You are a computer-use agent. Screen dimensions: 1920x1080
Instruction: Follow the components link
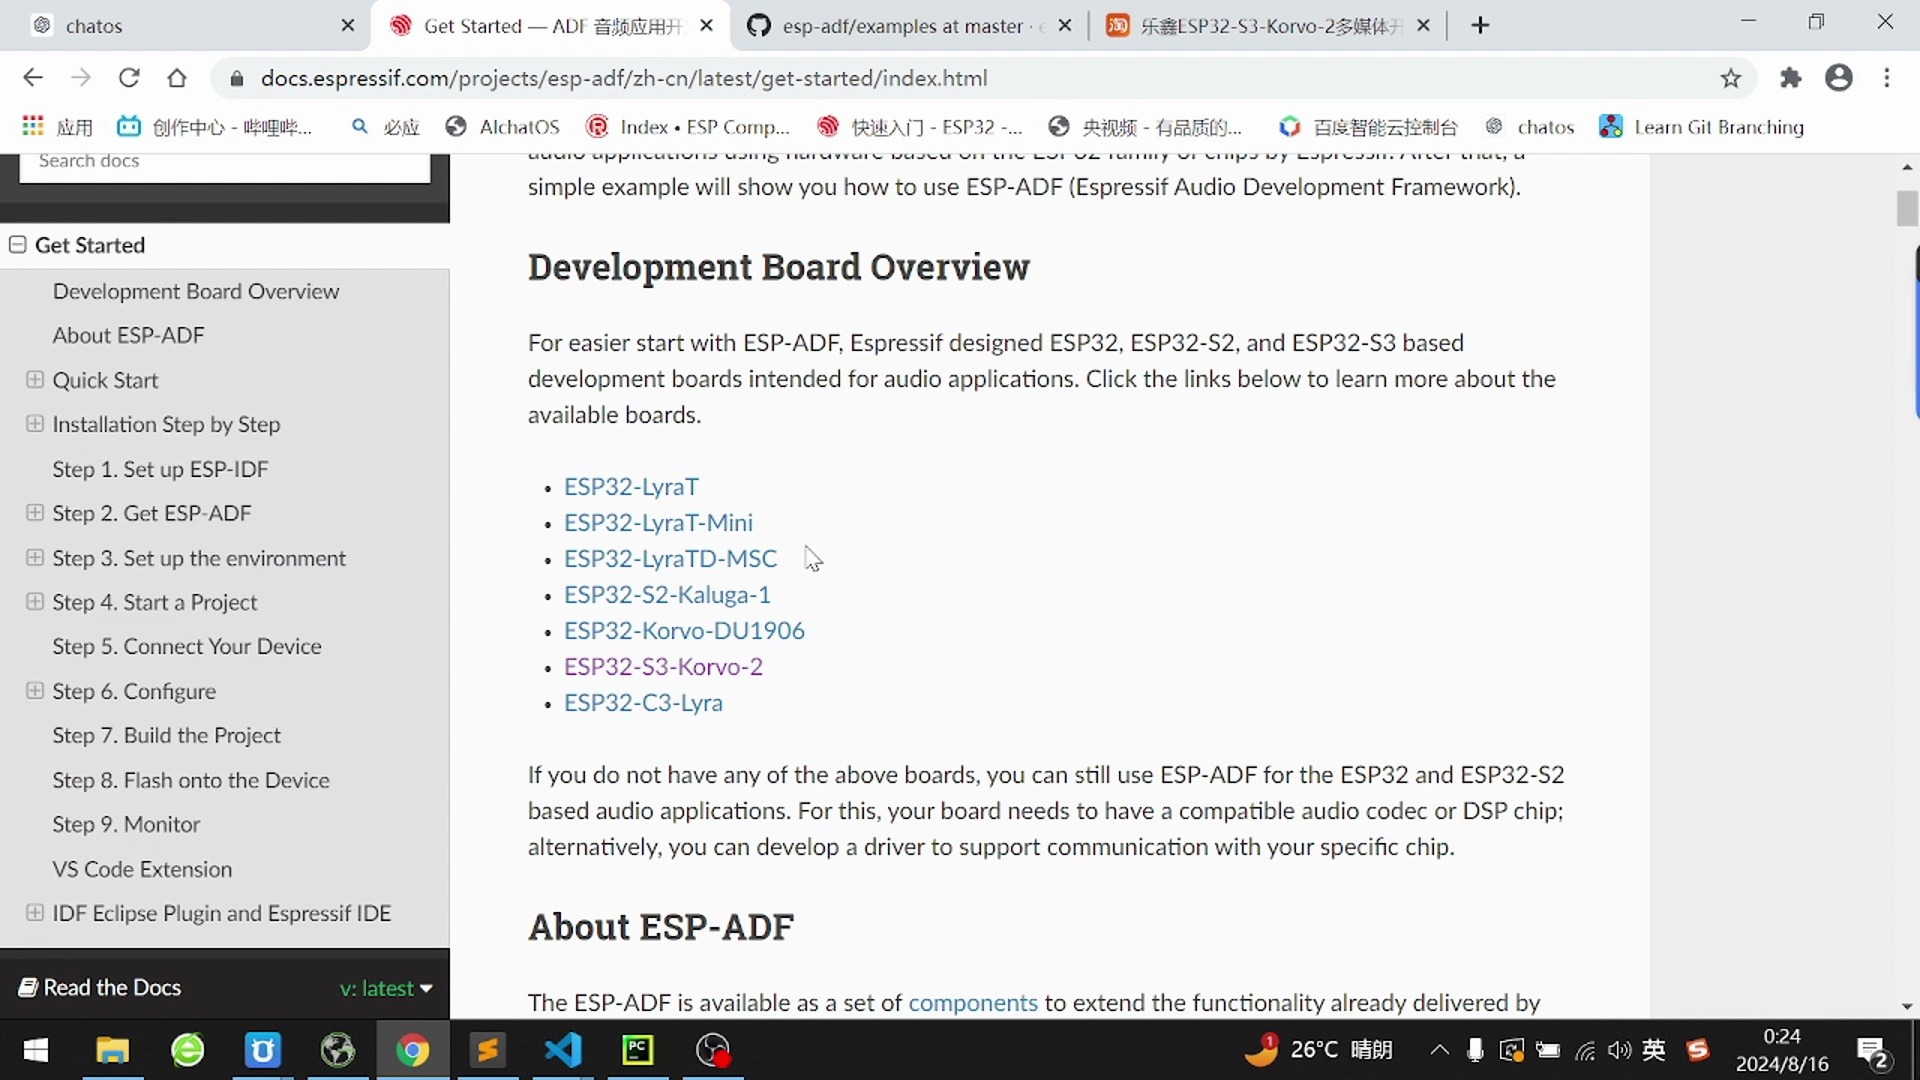(972, 1003)
